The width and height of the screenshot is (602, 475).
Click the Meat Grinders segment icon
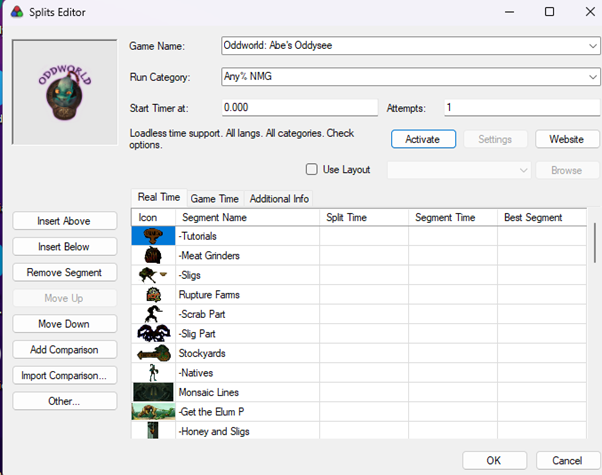153,255
